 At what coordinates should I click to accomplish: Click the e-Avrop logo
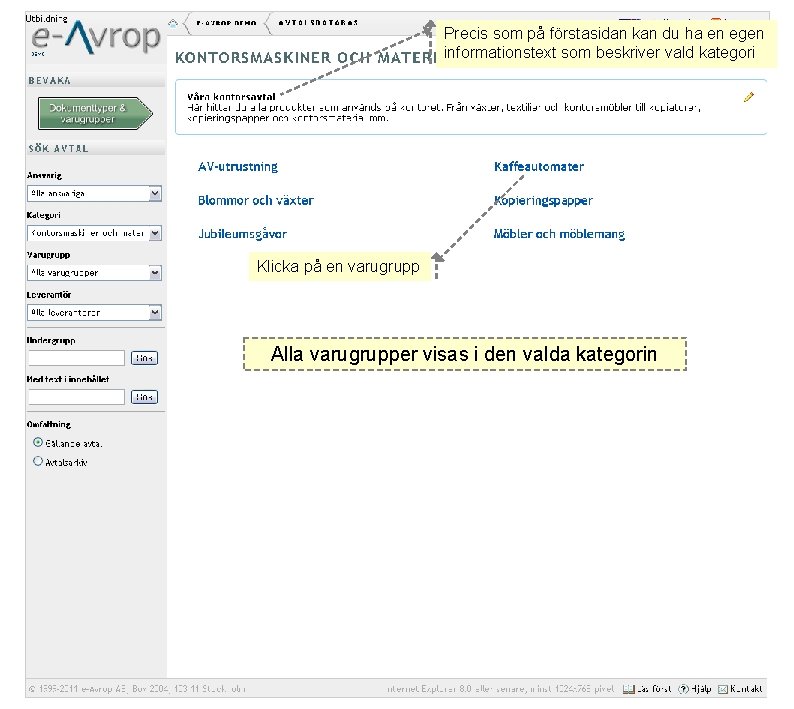(x=96, y=37)
